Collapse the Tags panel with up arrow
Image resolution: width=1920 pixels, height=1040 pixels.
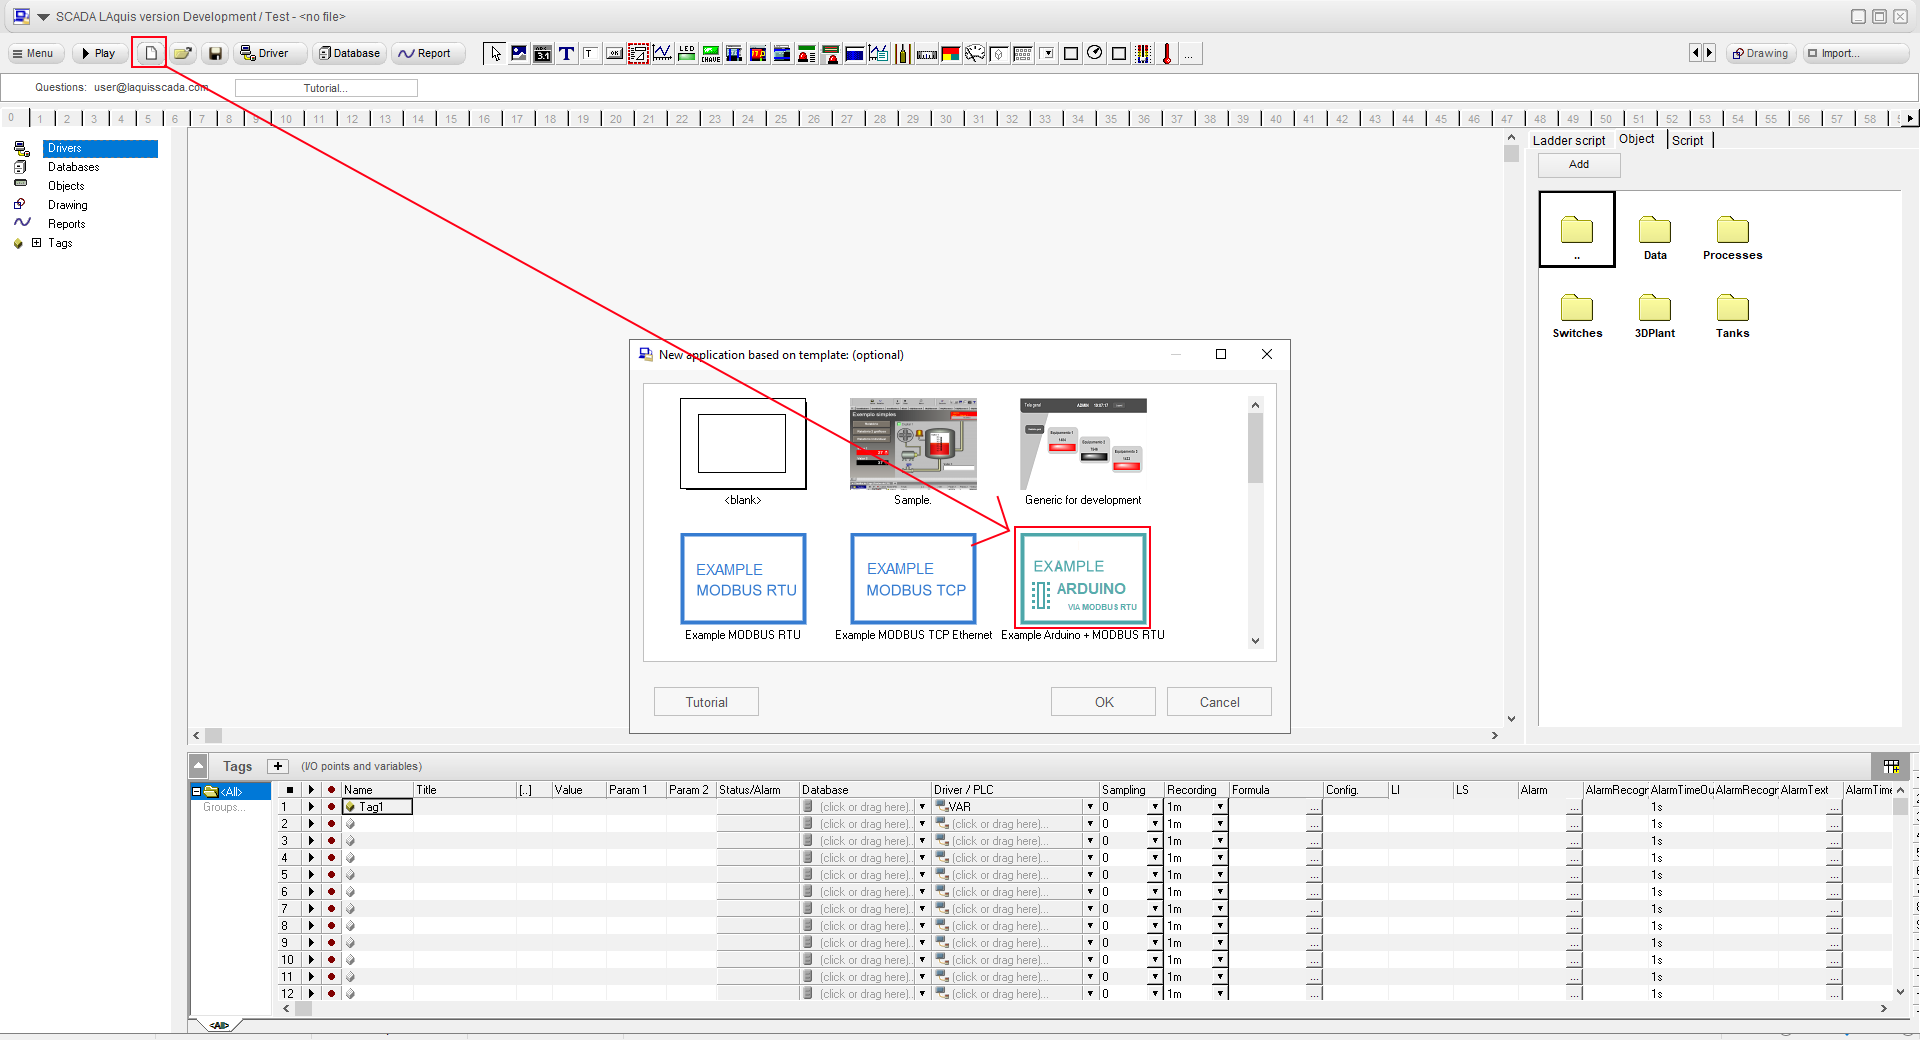click(x=198, y=766)
